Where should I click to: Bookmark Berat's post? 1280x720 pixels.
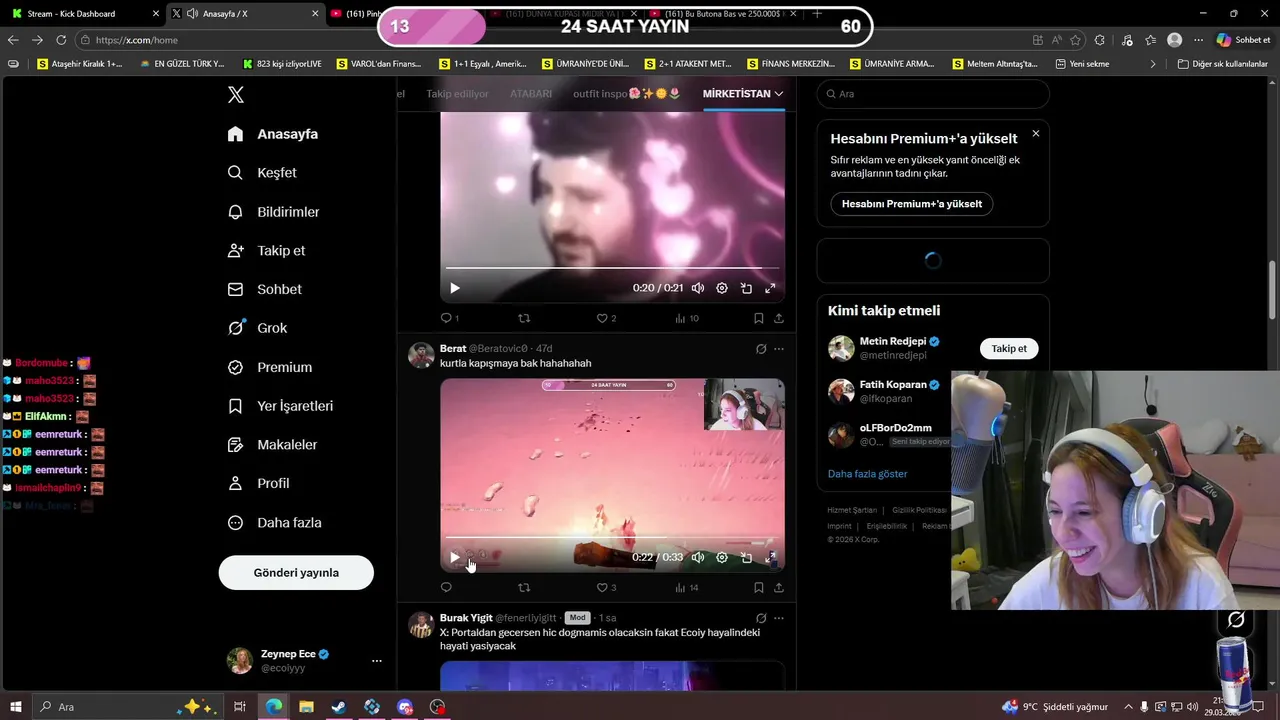pos(758,587)
